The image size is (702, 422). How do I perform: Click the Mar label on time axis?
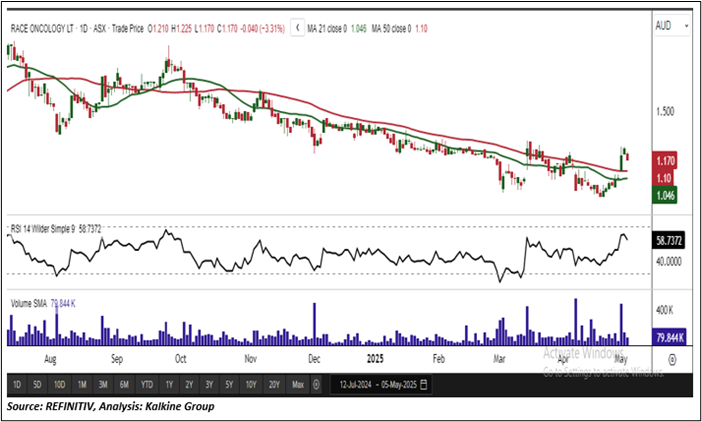(x=499, y=359)
